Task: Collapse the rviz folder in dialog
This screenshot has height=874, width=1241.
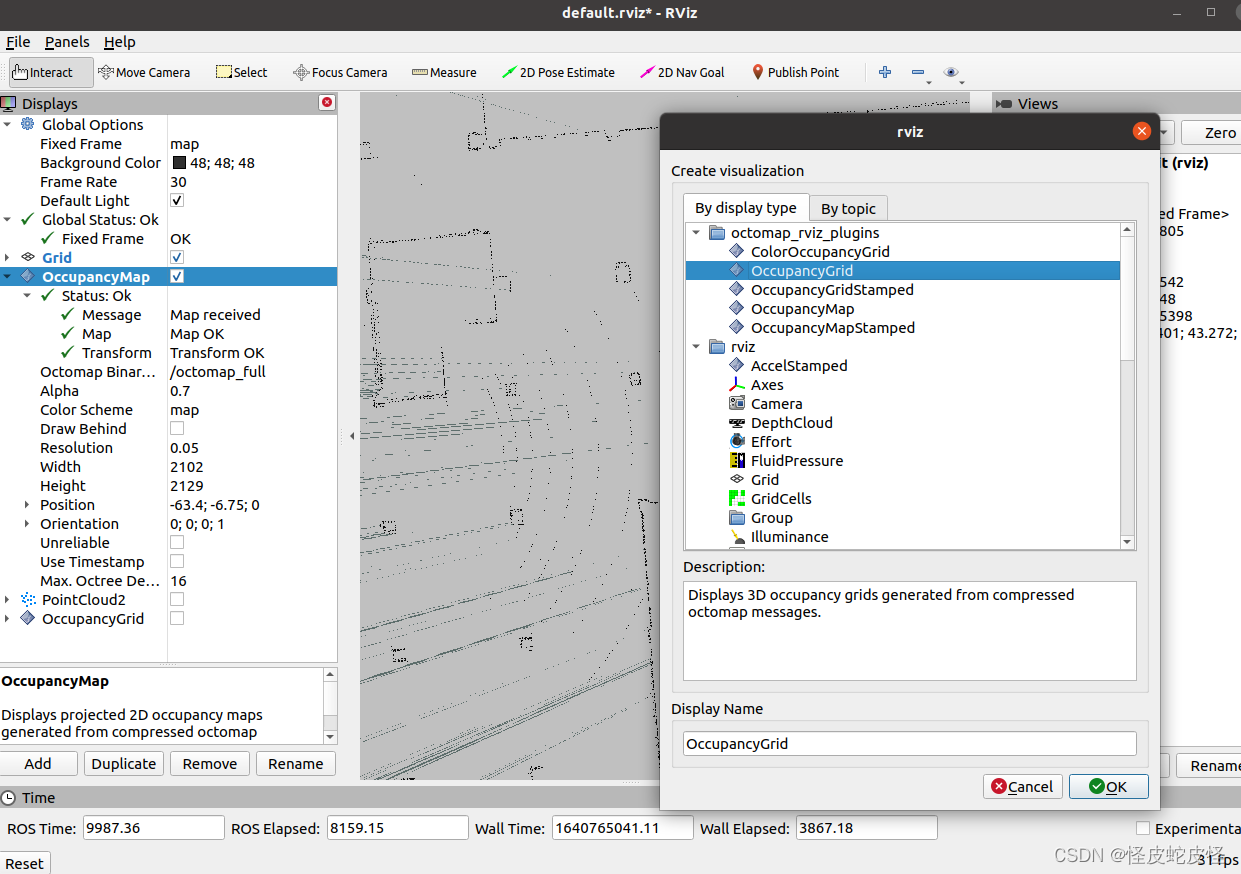Action: (696, 347)
